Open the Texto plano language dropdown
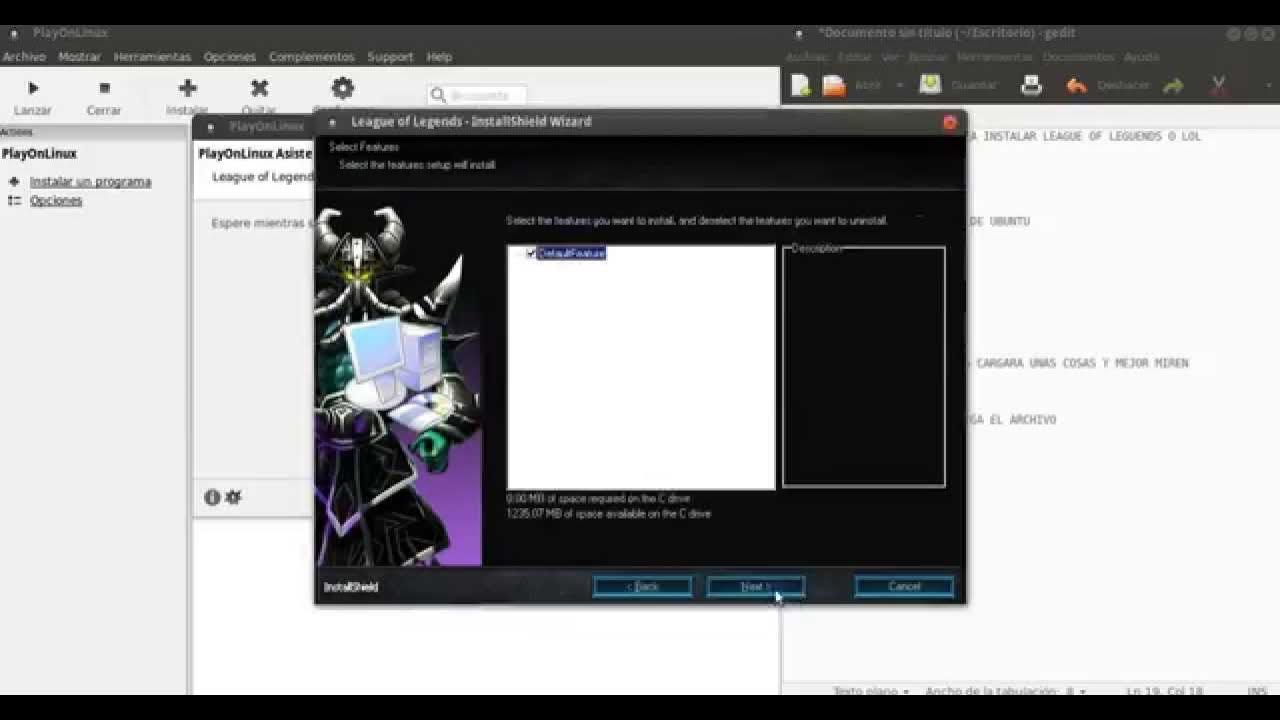 click(x=871, y=691)
